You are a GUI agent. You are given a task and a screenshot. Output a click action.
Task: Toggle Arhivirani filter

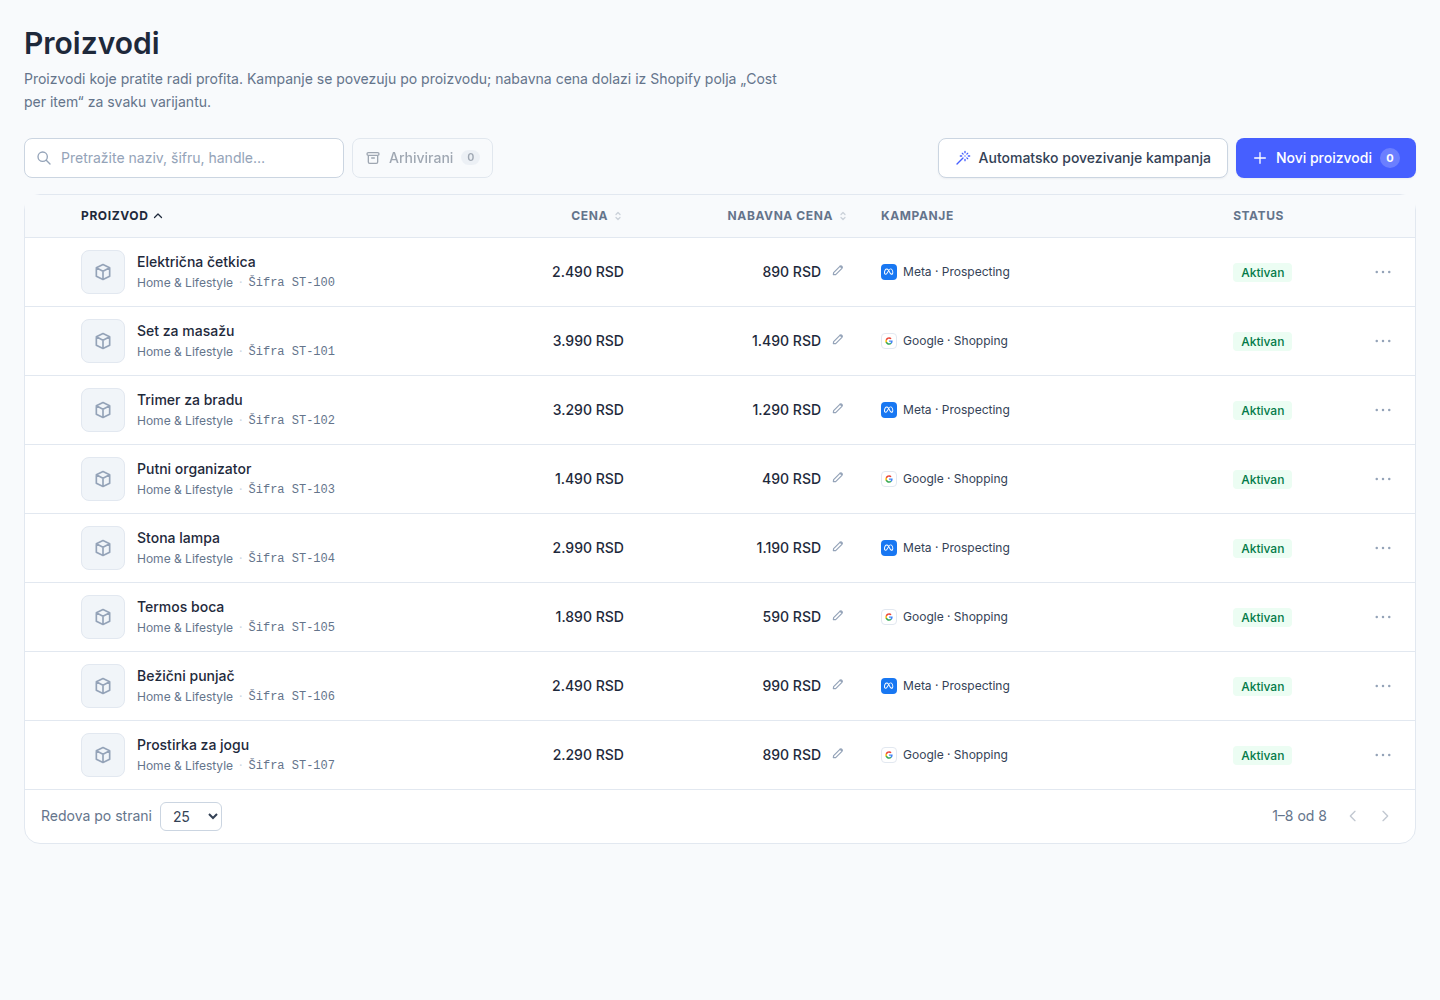pyautogui.click(x=422, y=158)
